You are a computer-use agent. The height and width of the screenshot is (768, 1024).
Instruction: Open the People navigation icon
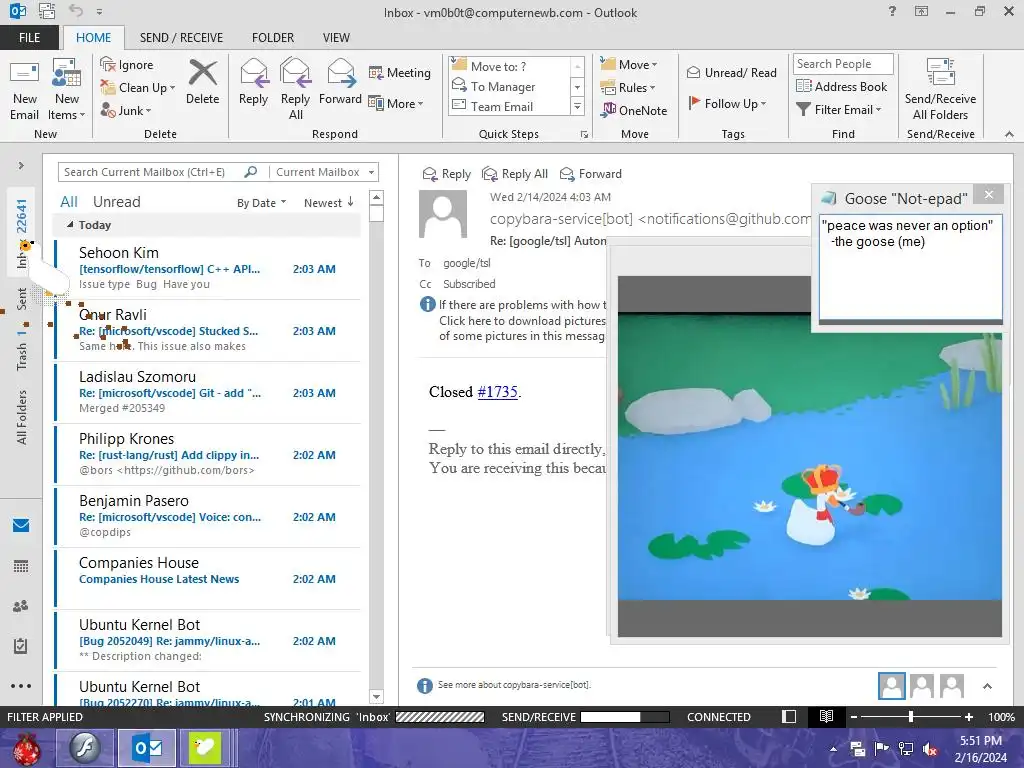[21, 606]
